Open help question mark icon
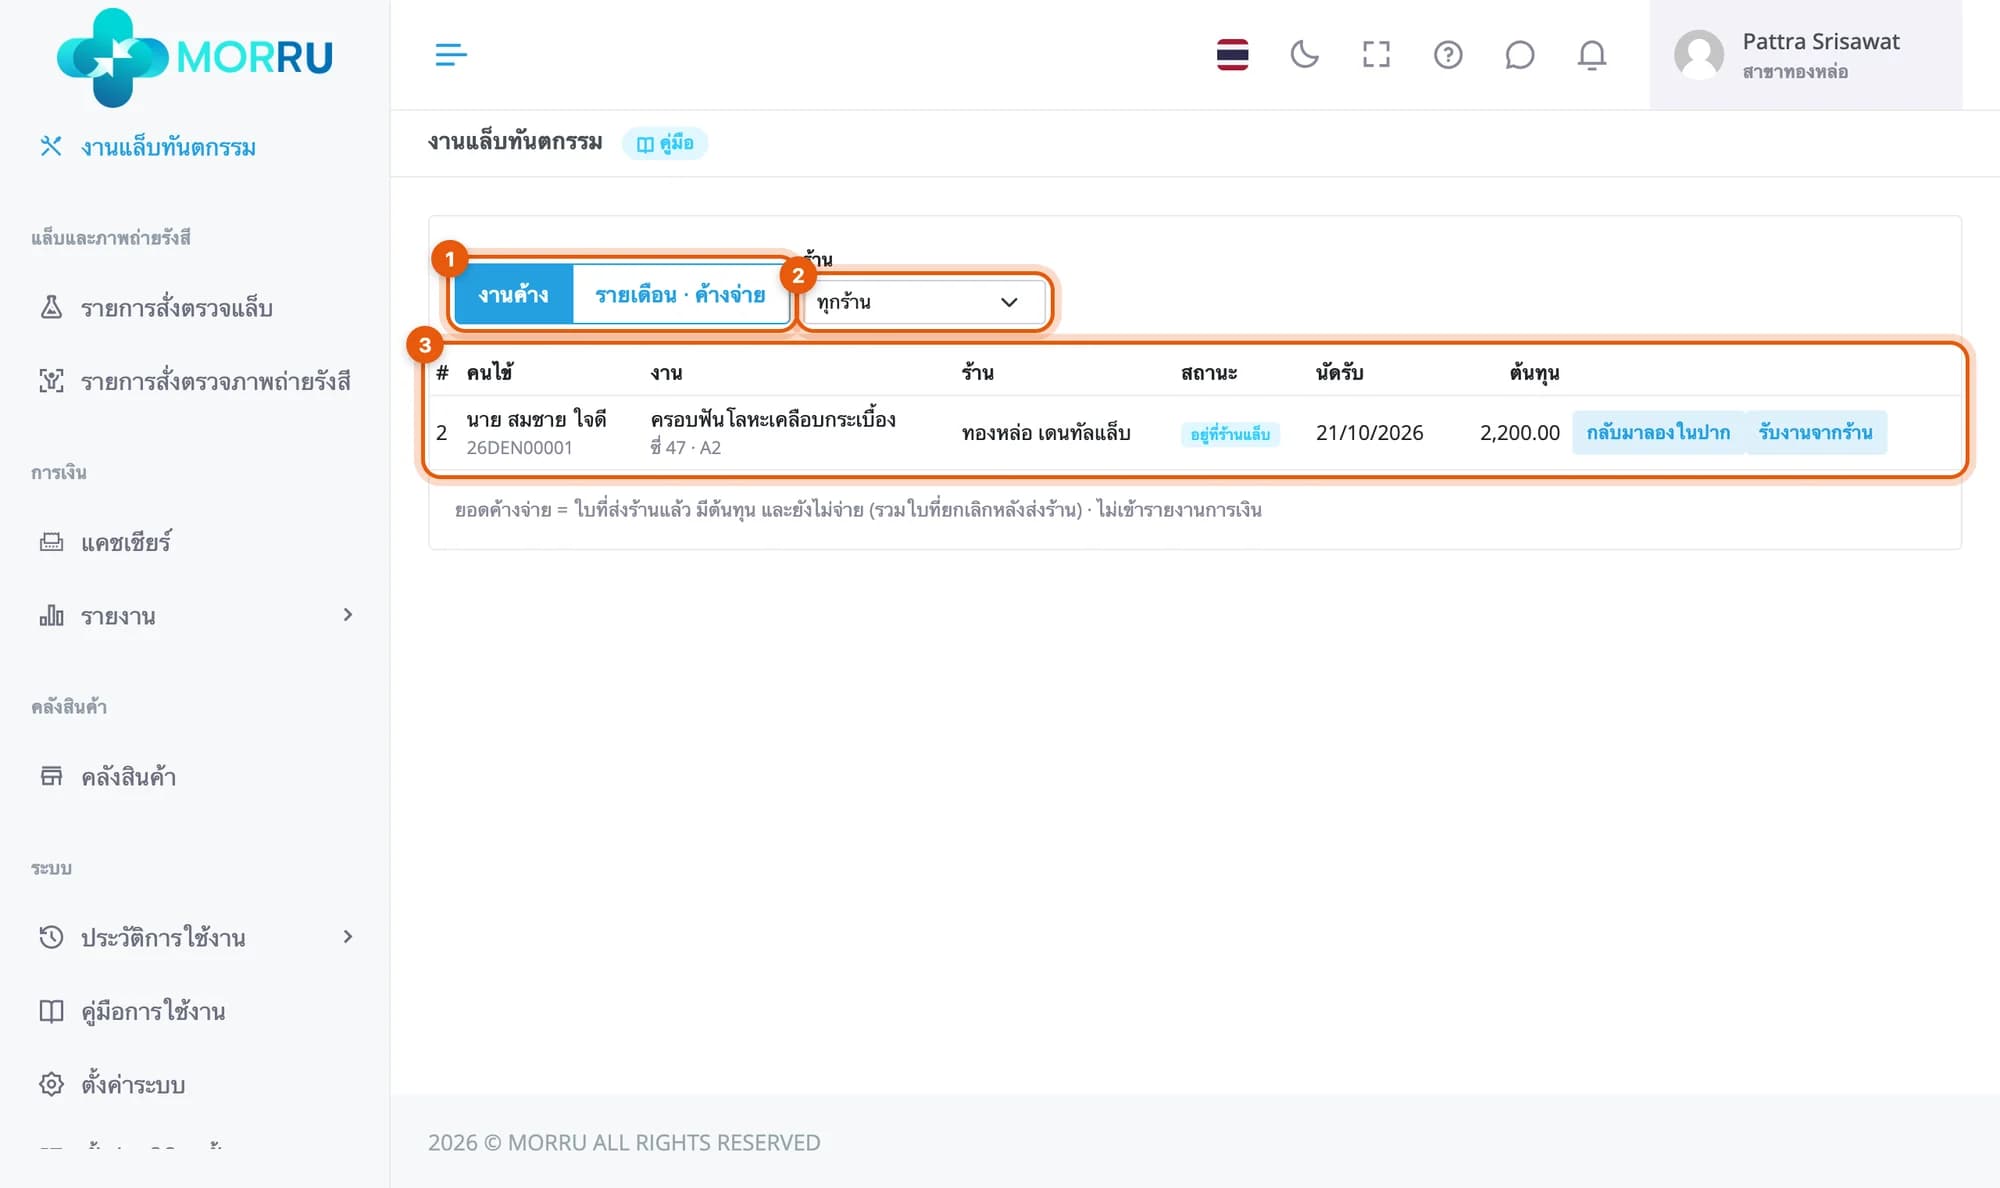The height and width of the screenshot is (1188, 2000). click(x=1448, y=54)
